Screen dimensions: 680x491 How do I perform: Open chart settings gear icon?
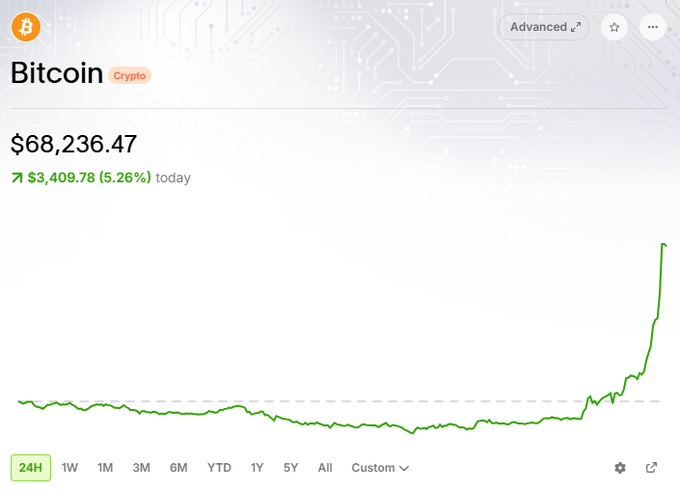pos(620,468)
